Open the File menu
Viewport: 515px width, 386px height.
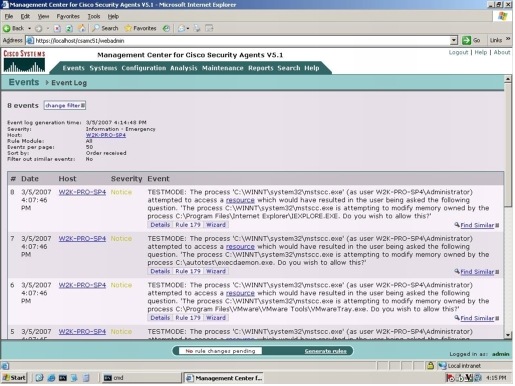point(9,16)
